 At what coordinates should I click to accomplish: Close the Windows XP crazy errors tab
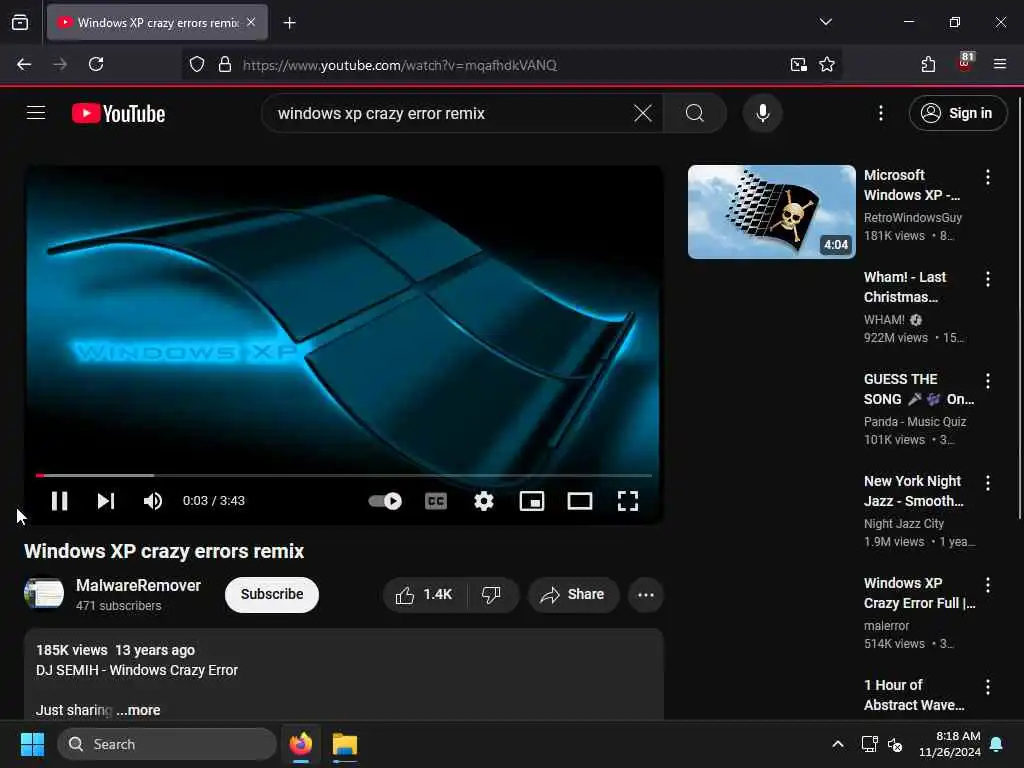251,22
